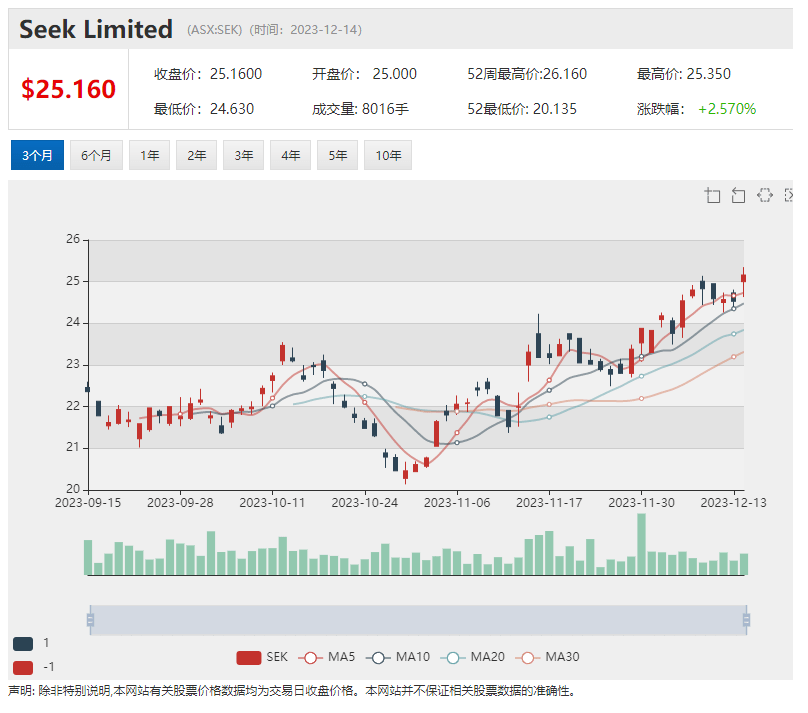Select the 10年 time range tab

click(x=388, y=155)
